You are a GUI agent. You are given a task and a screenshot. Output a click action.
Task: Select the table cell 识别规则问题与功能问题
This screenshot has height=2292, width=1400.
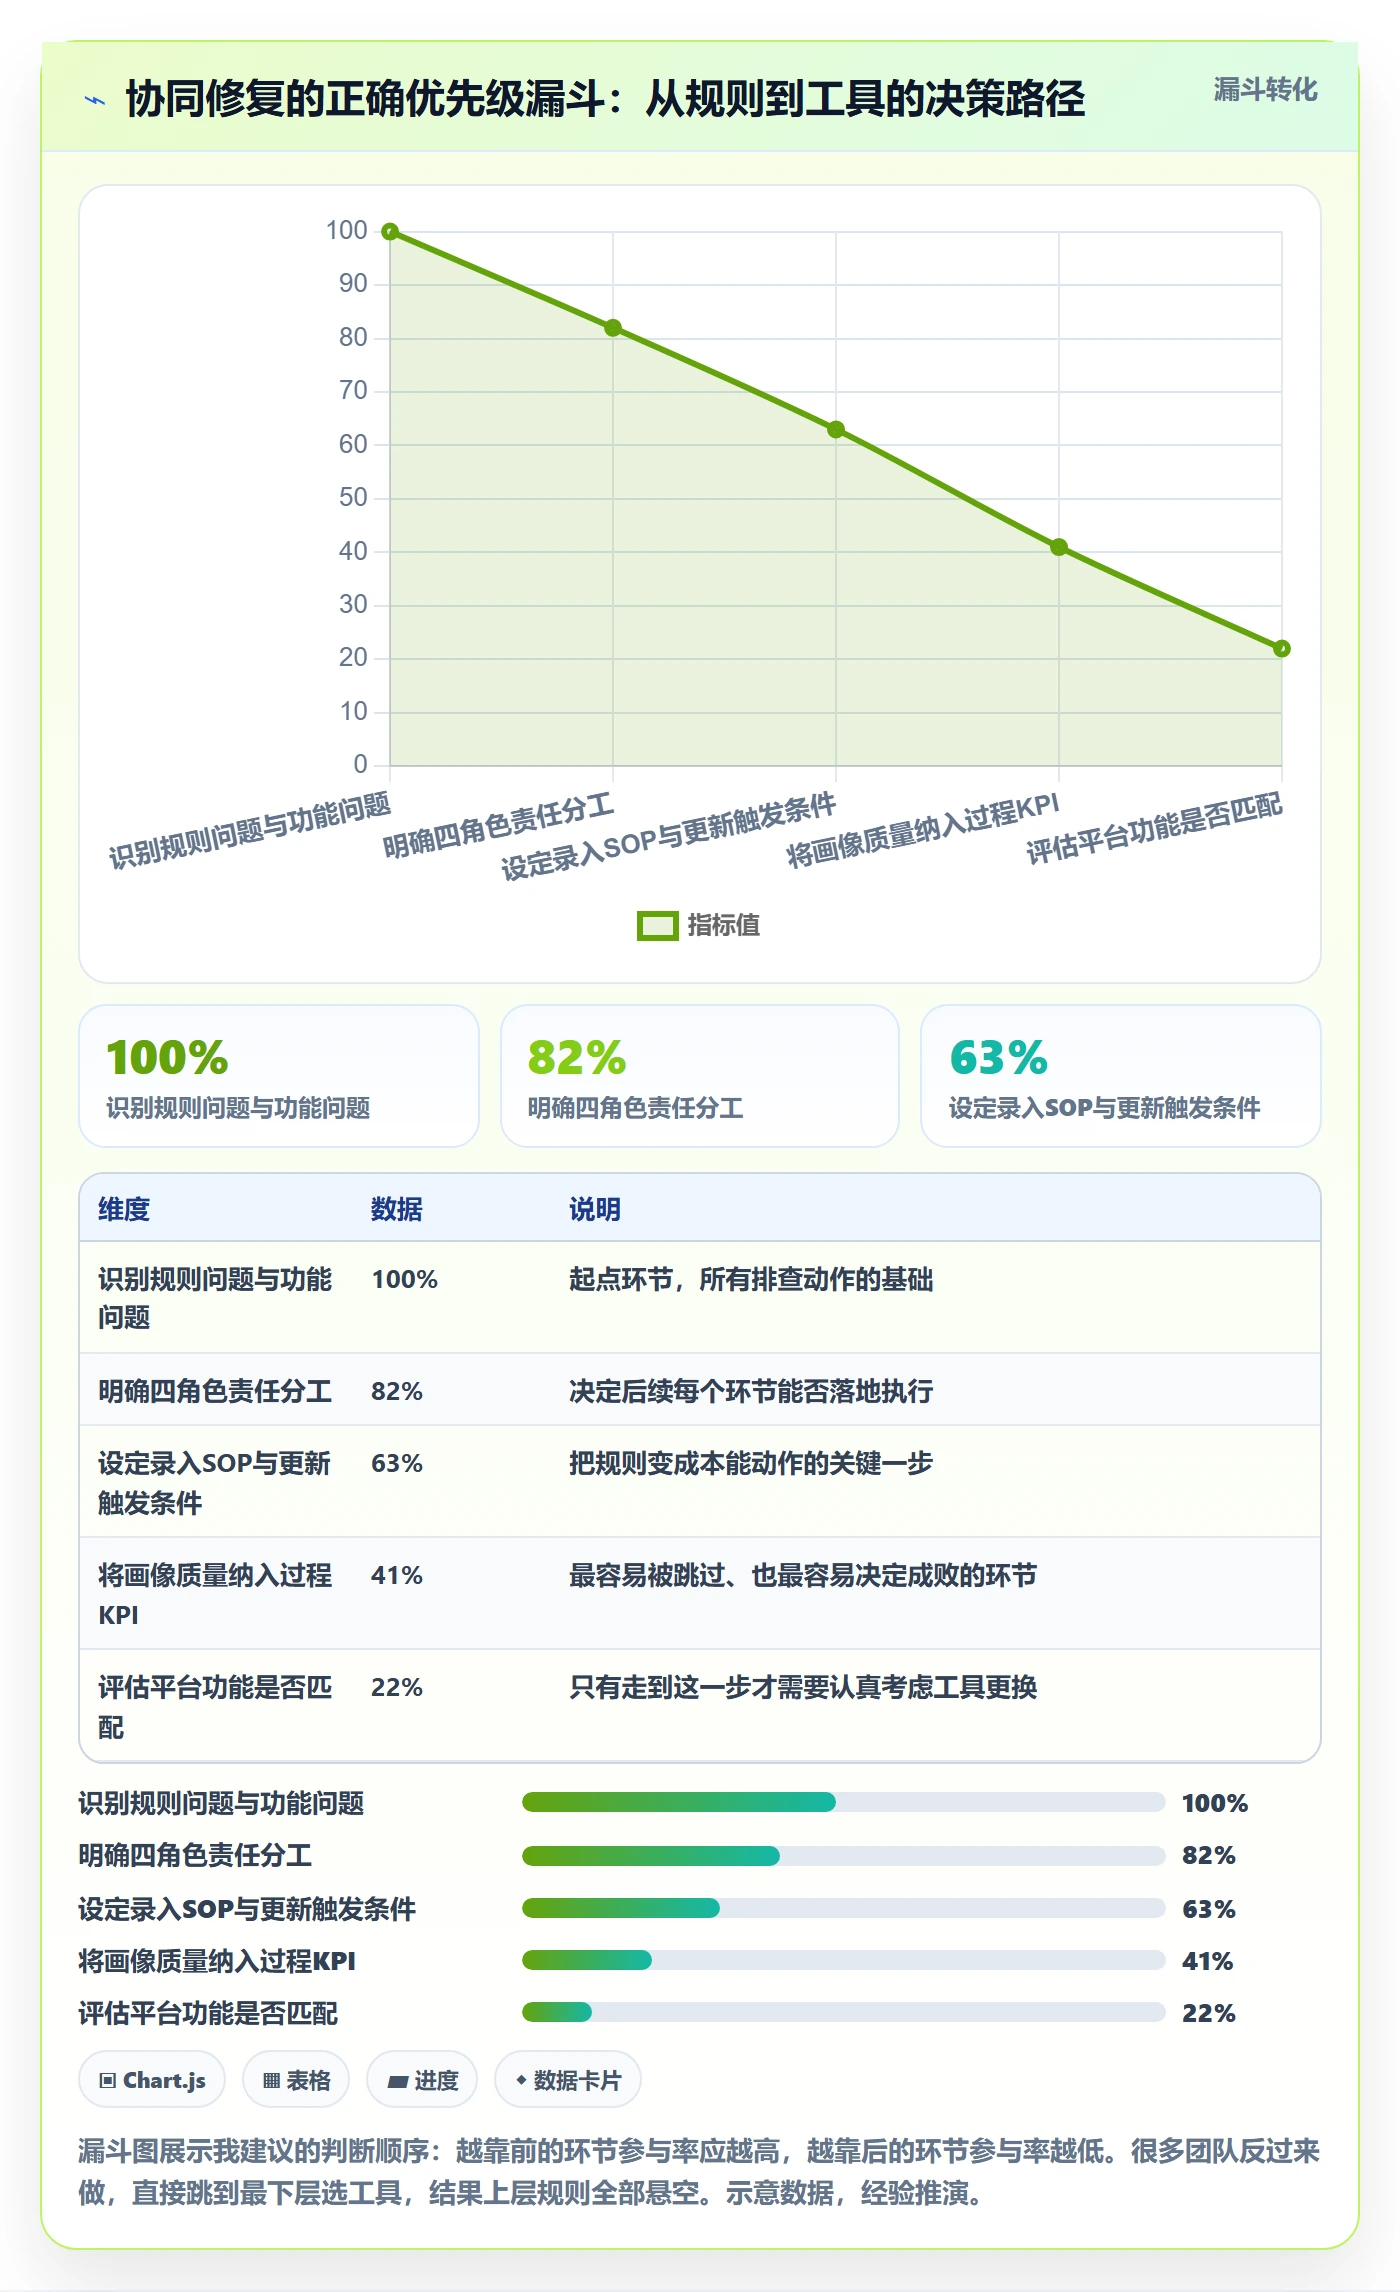click(215, 1298)
